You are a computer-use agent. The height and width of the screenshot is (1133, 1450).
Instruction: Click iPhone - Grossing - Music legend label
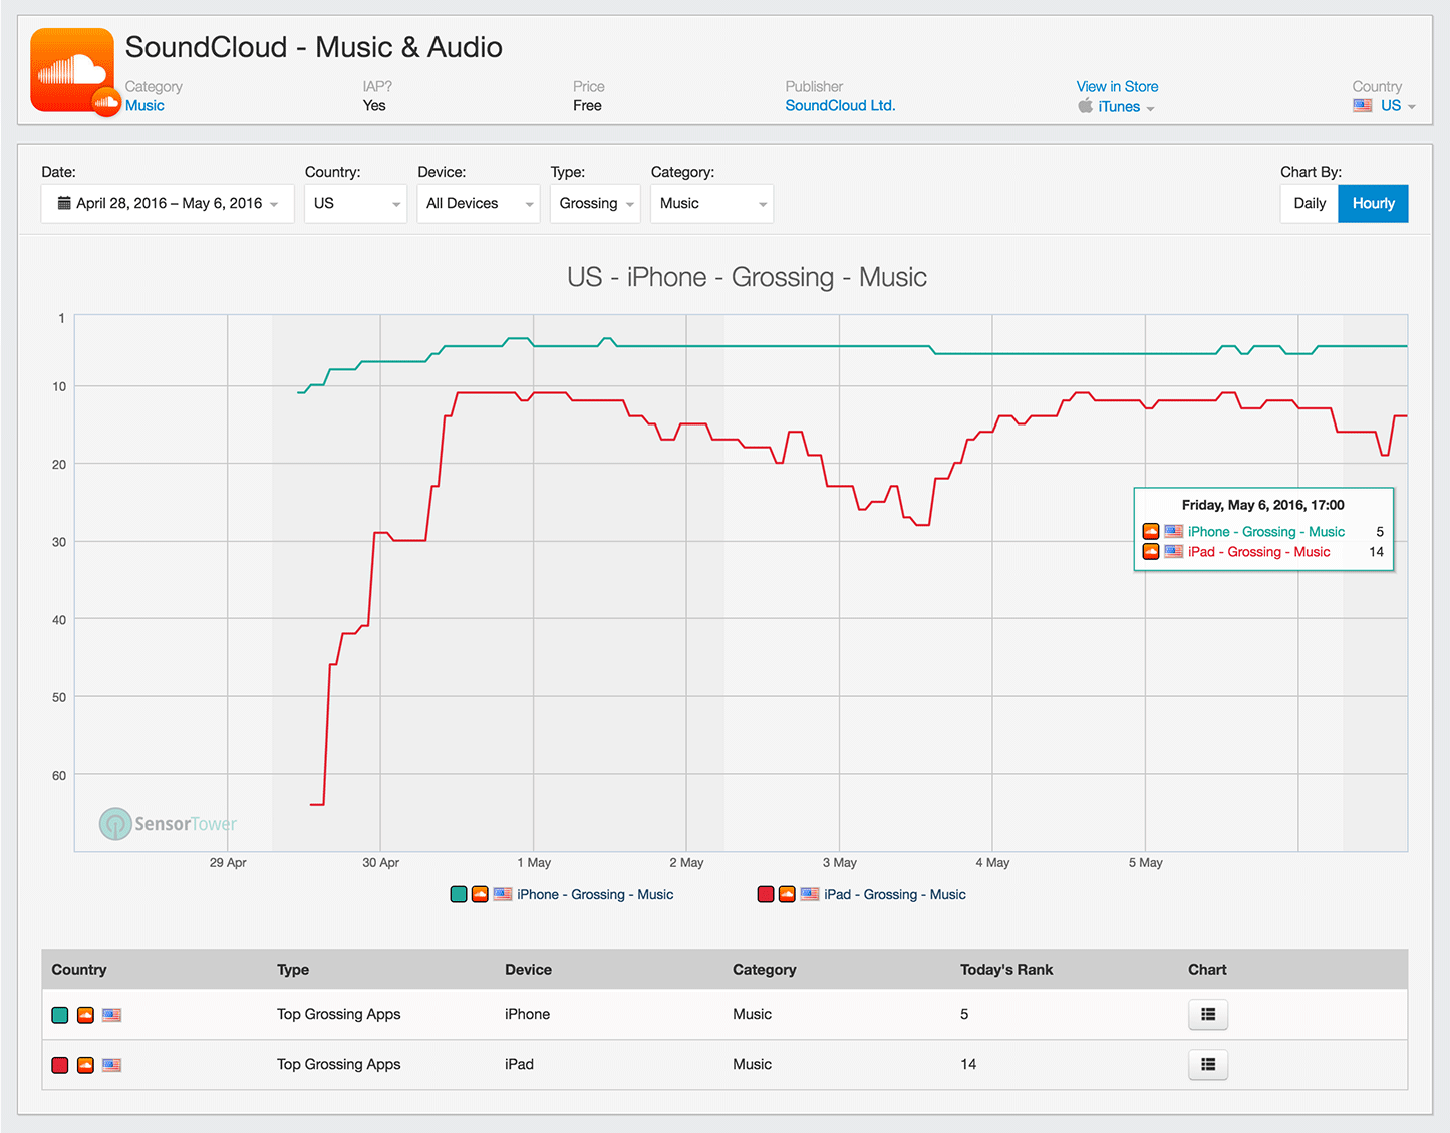coord(595,894)
